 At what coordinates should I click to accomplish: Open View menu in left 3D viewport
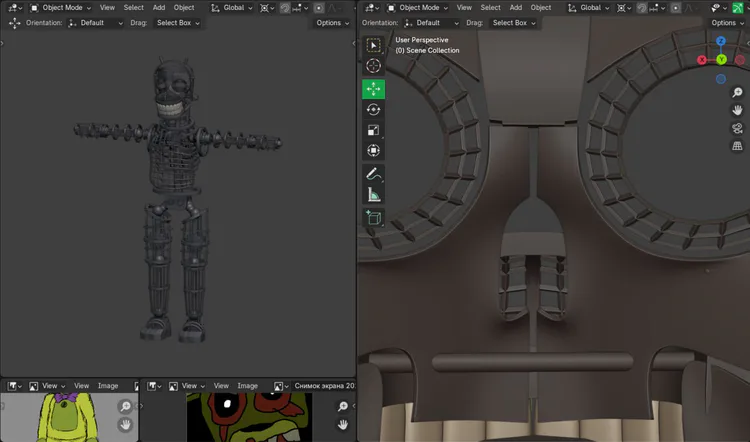coord(107,8)
